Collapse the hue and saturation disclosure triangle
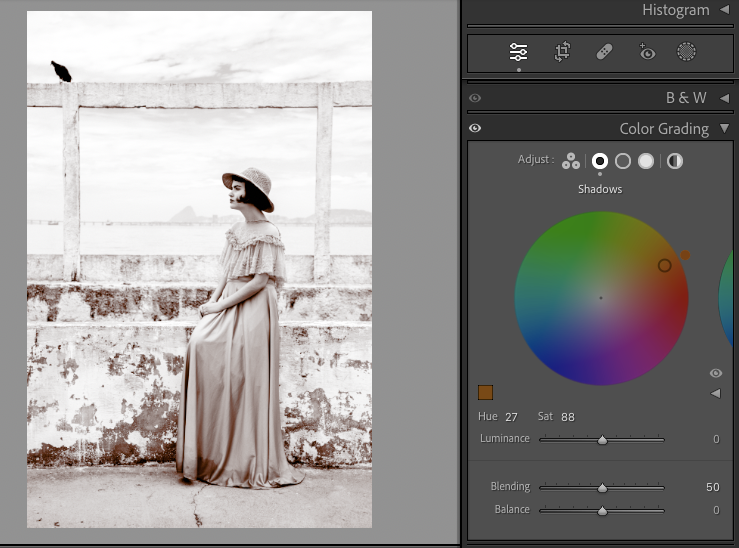Screen dimensions: 739x548 (715, 393)
